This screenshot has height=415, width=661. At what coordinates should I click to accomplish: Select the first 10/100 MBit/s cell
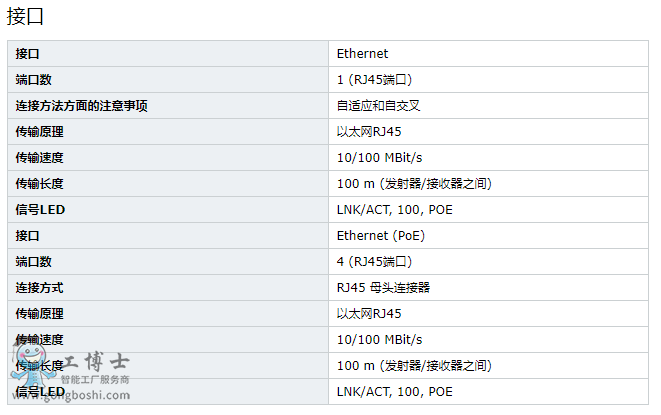click(488, 158)
